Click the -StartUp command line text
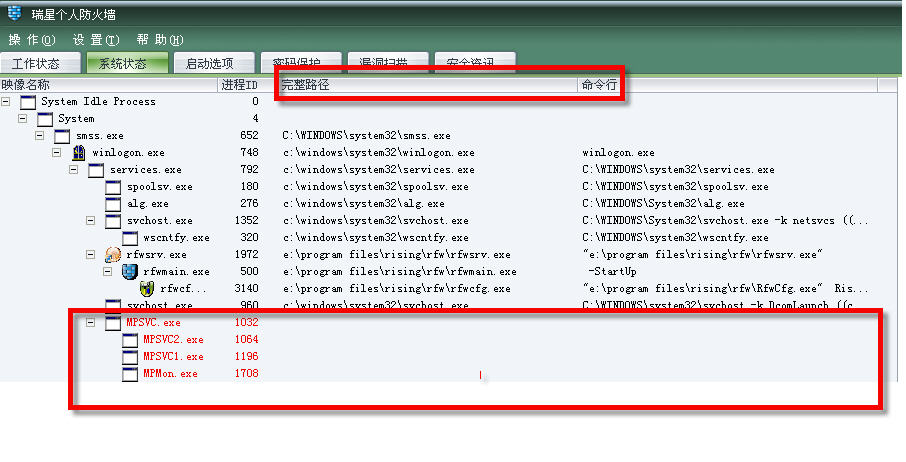Screen dimensions: 906x462 (612, 271)
